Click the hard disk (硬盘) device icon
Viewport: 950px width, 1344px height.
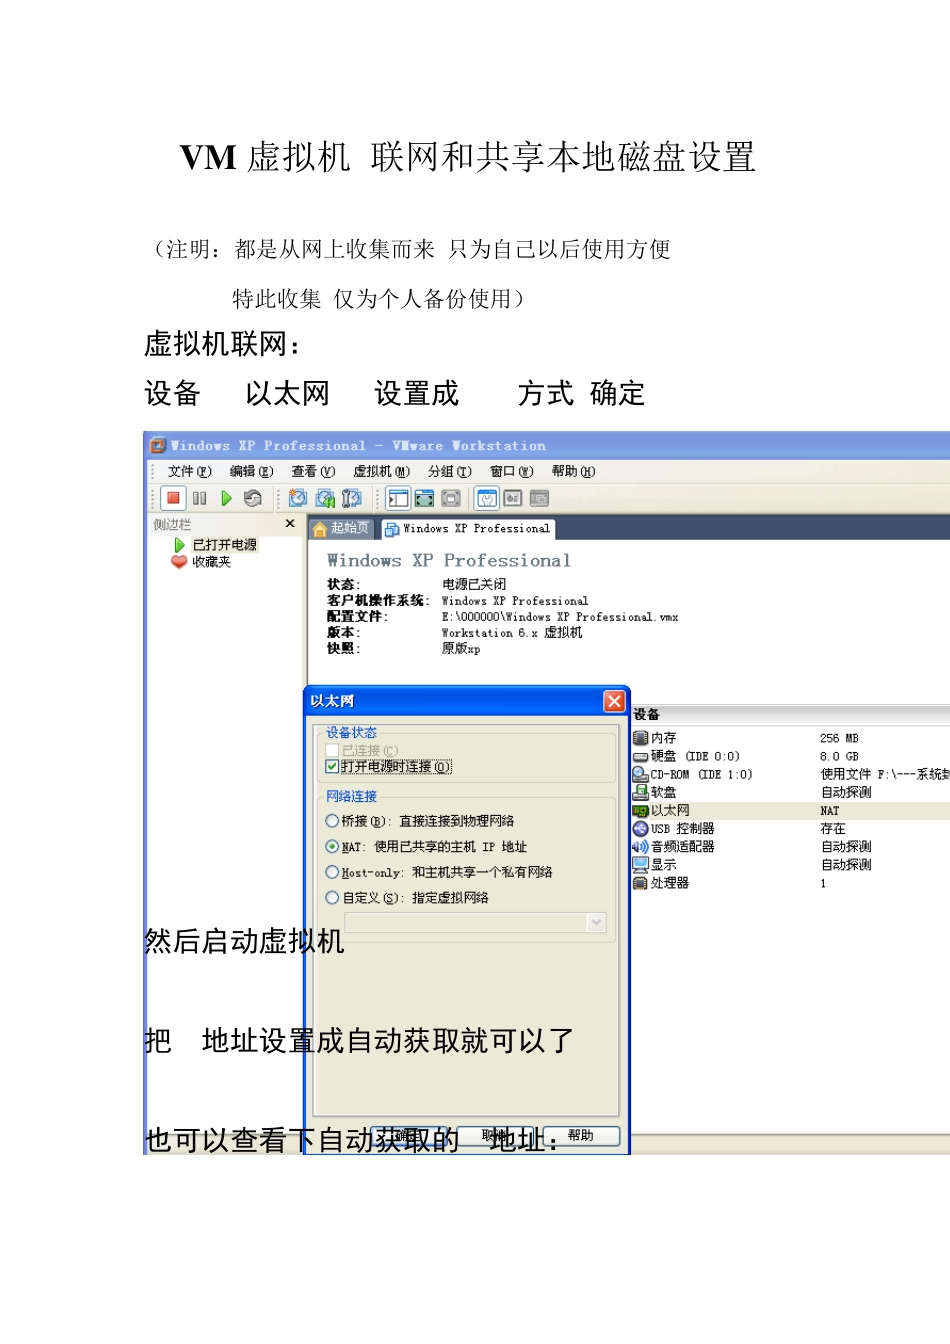[x=641, y=757]
